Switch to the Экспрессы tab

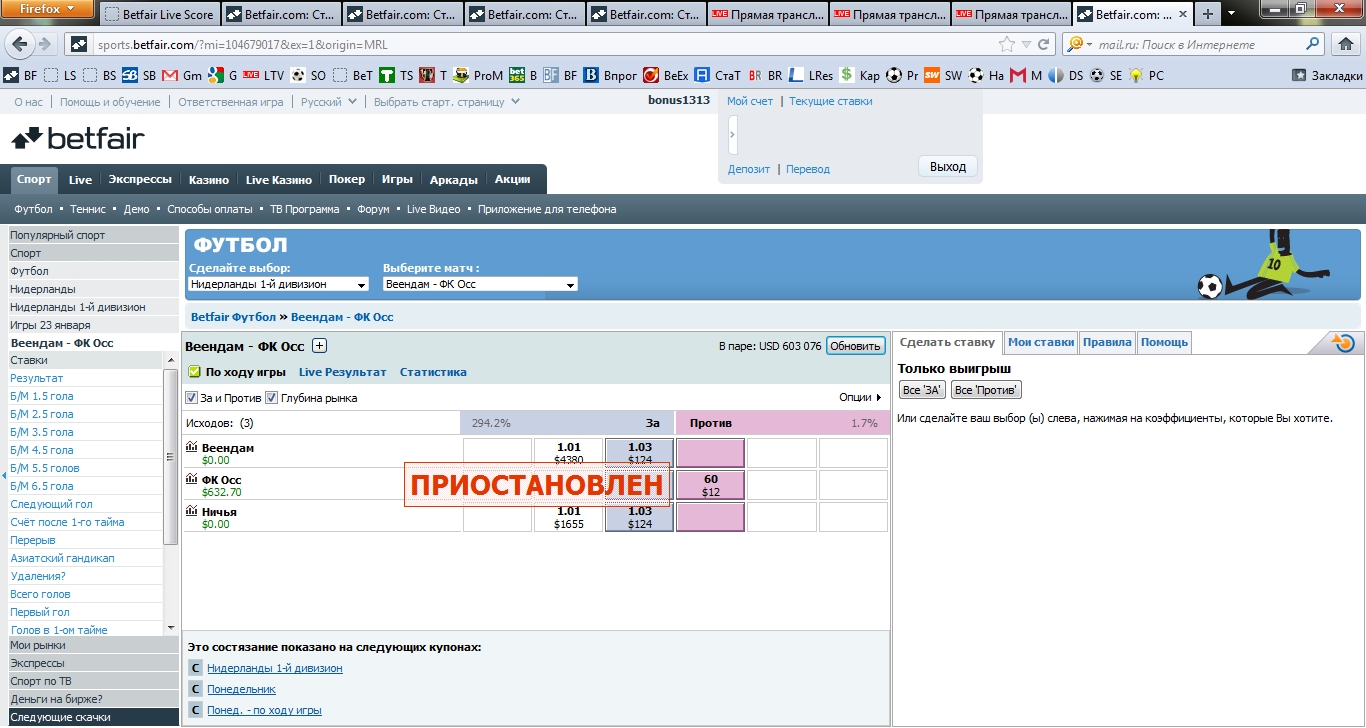140,180
